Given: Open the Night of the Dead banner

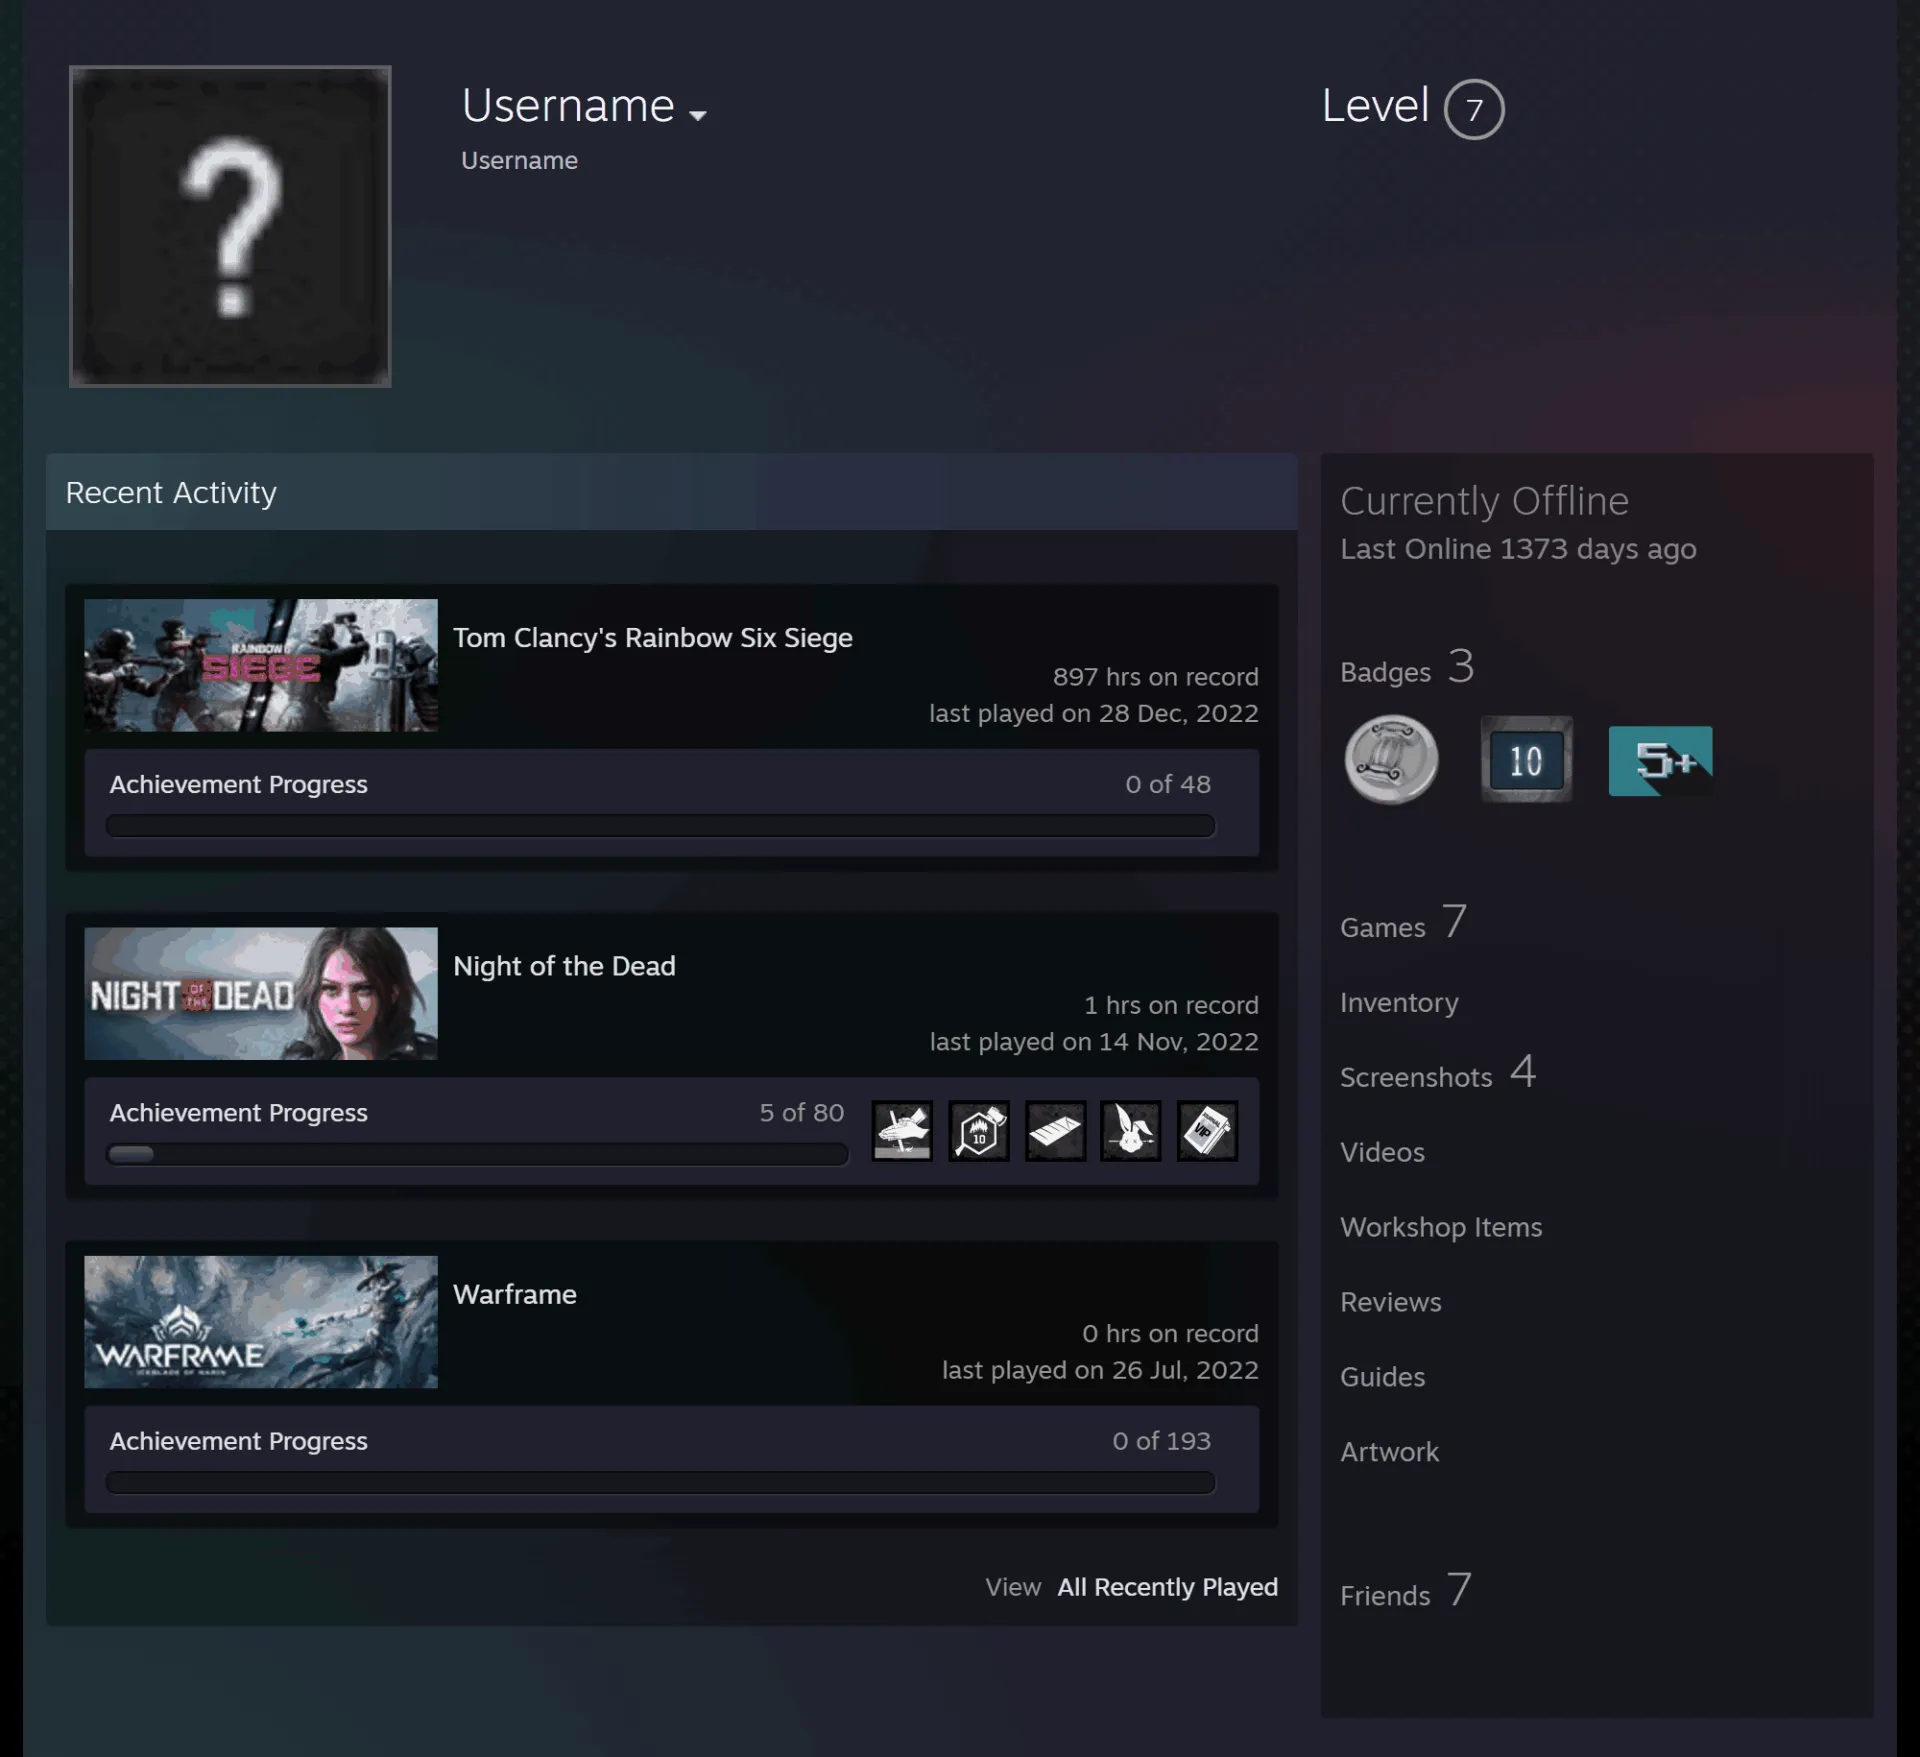Looking at the screenshot, I should pyautogui.click(x=261, y=993).
